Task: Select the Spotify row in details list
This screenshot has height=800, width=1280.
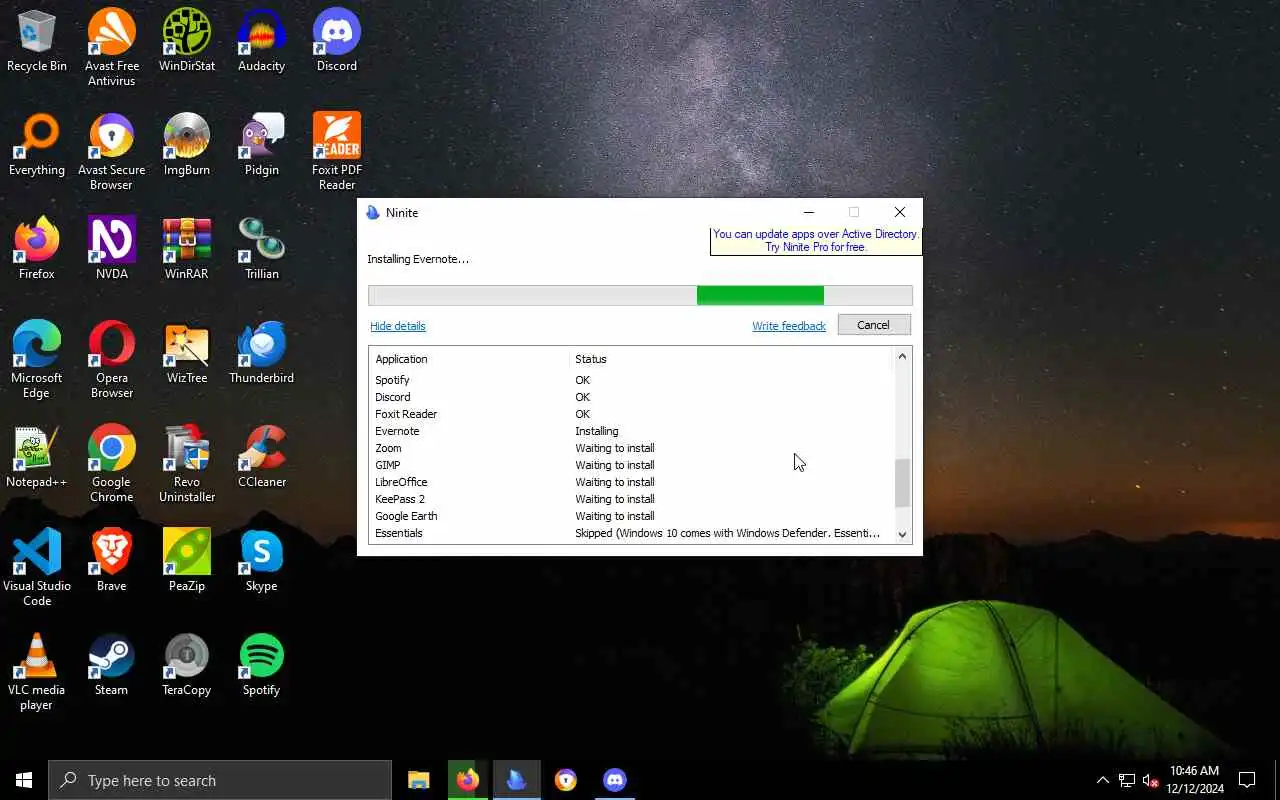Action: (630, 380)
